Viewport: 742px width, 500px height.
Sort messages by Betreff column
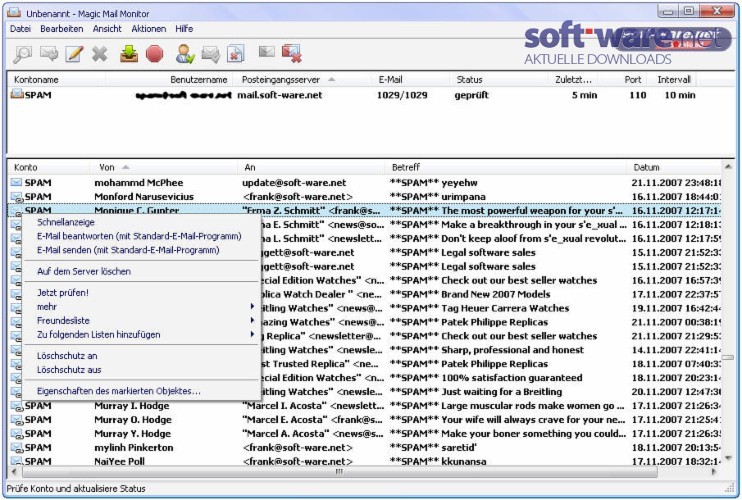[505, 167]
